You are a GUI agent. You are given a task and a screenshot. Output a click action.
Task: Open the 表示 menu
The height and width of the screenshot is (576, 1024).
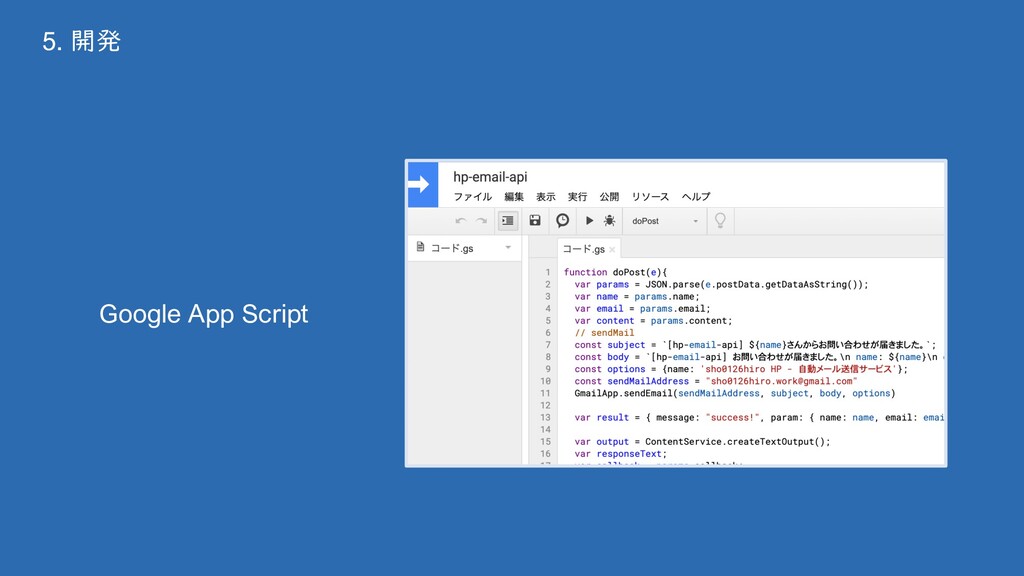546,197
